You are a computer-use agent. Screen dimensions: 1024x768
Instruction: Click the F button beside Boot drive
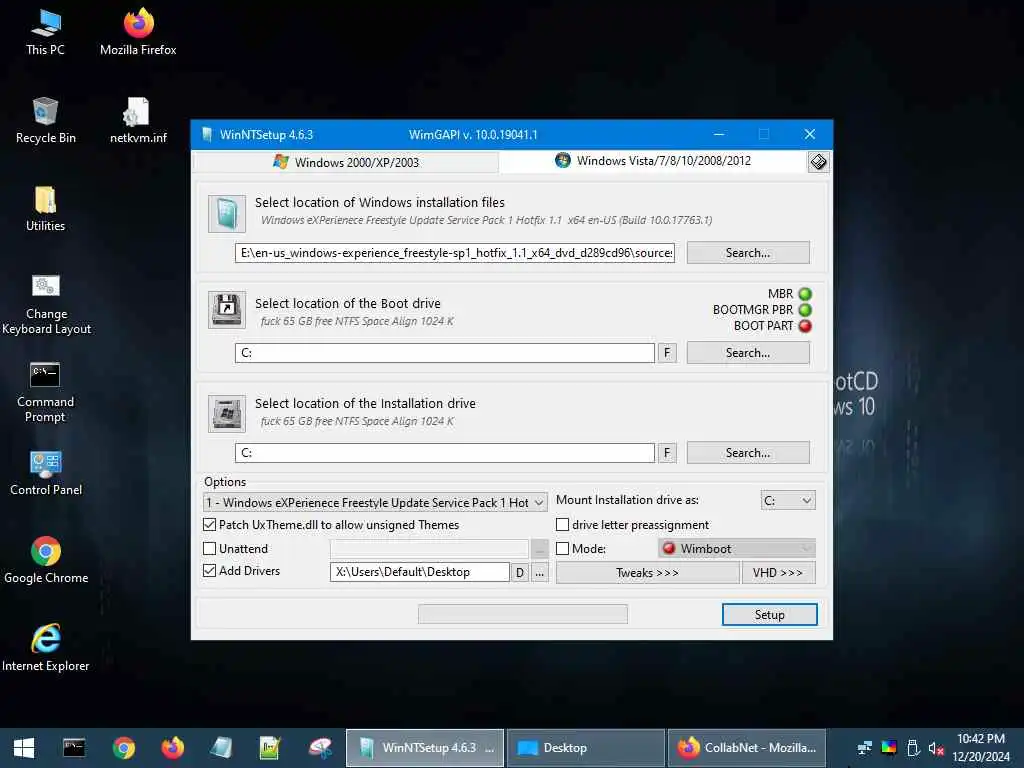point(667,353)
